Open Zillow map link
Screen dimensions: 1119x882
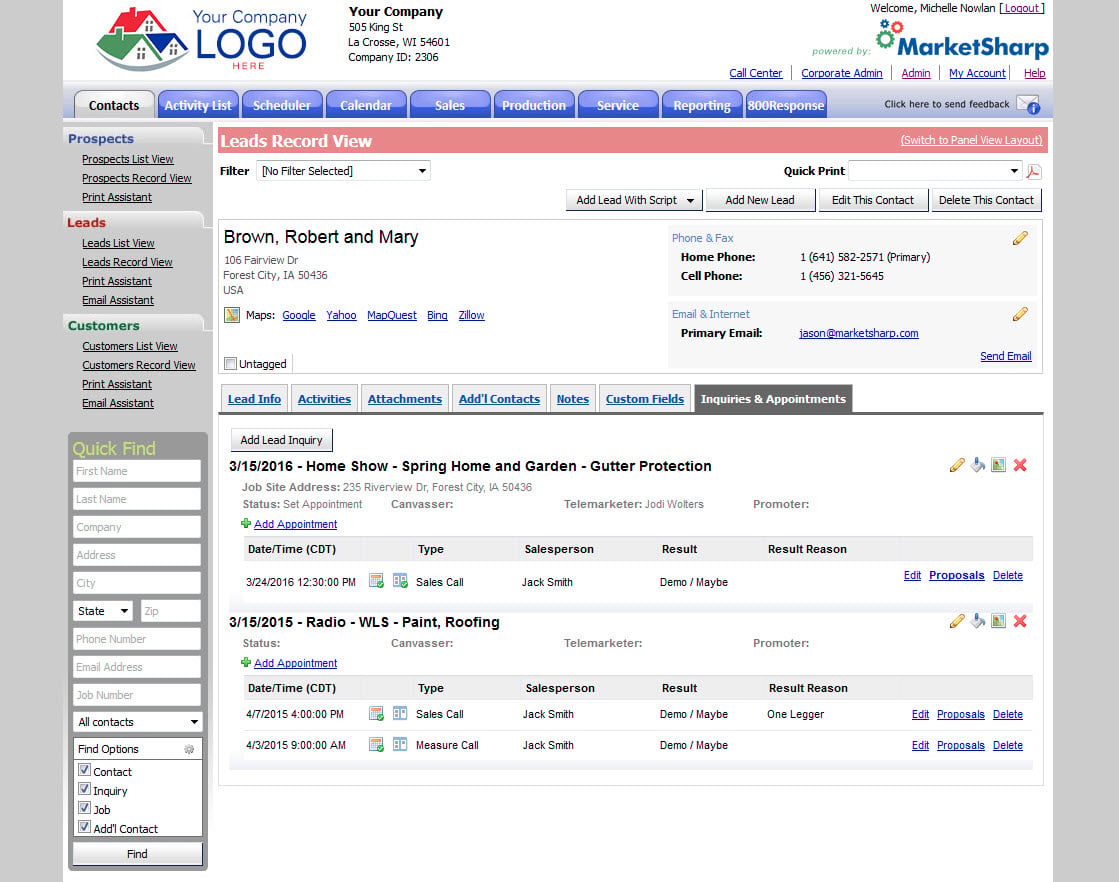(471, 315)
